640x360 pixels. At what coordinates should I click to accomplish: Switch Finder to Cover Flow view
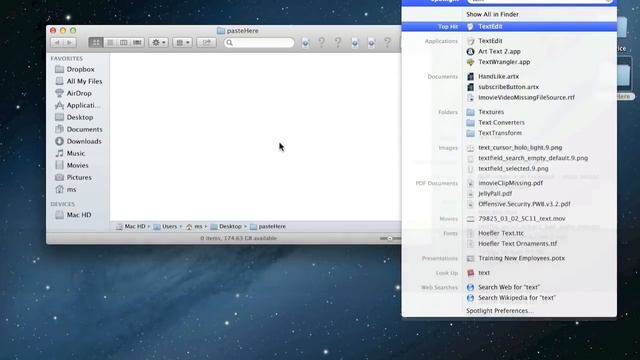click(137, 42)
